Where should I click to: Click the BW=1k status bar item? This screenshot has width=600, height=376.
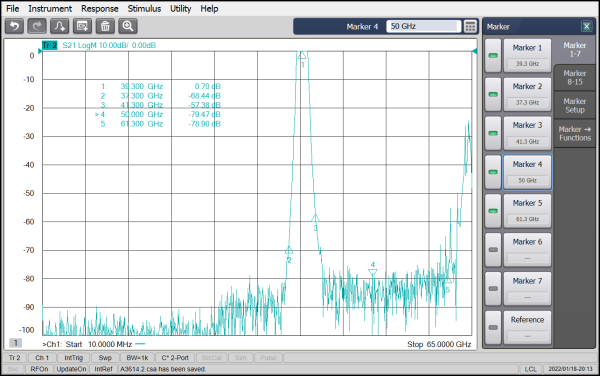tap(137, 358)
